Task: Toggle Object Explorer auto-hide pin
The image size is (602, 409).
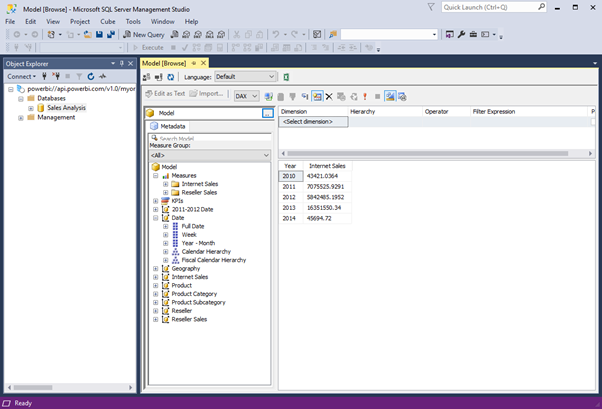Action: 122,63
